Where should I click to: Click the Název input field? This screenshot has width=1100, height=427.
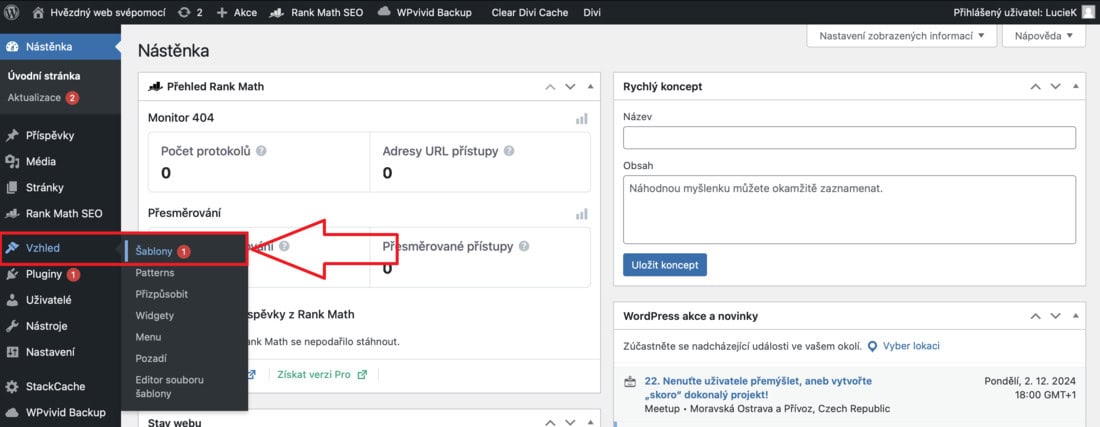point(849,137)
